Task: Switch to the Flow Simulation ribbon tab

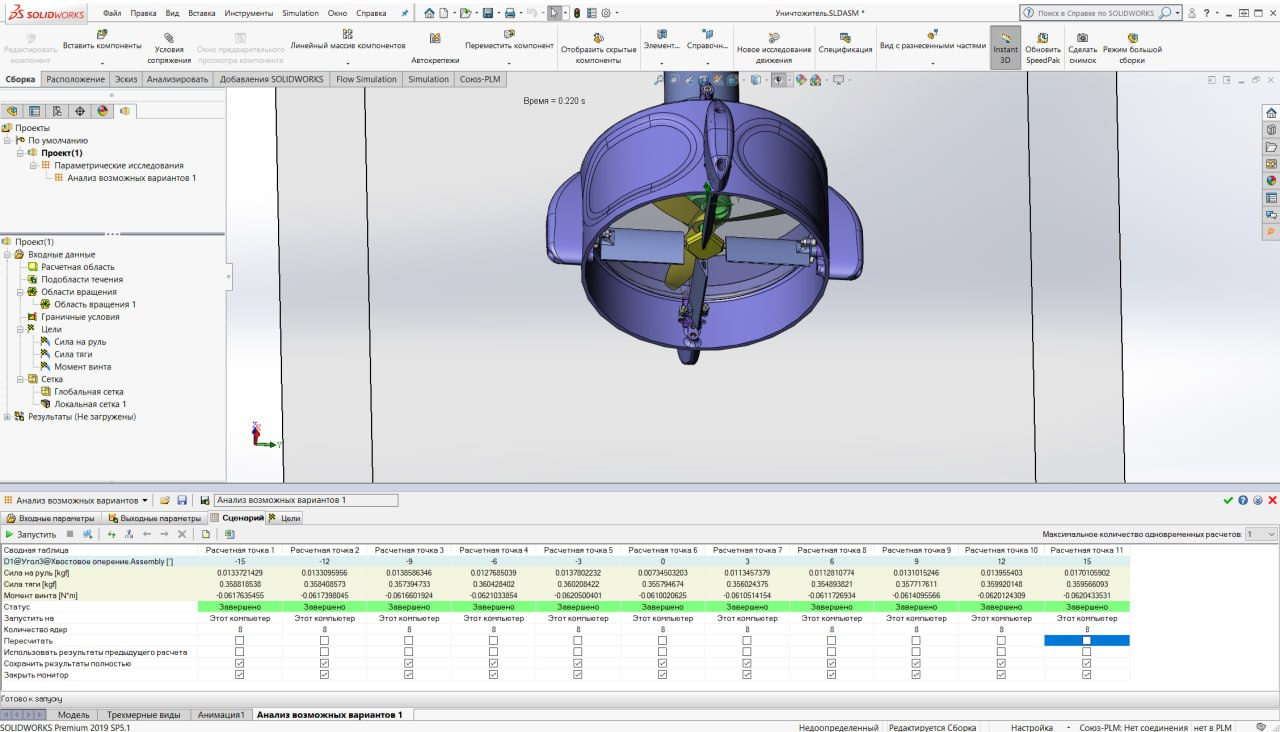Action: tap(366, 79)
